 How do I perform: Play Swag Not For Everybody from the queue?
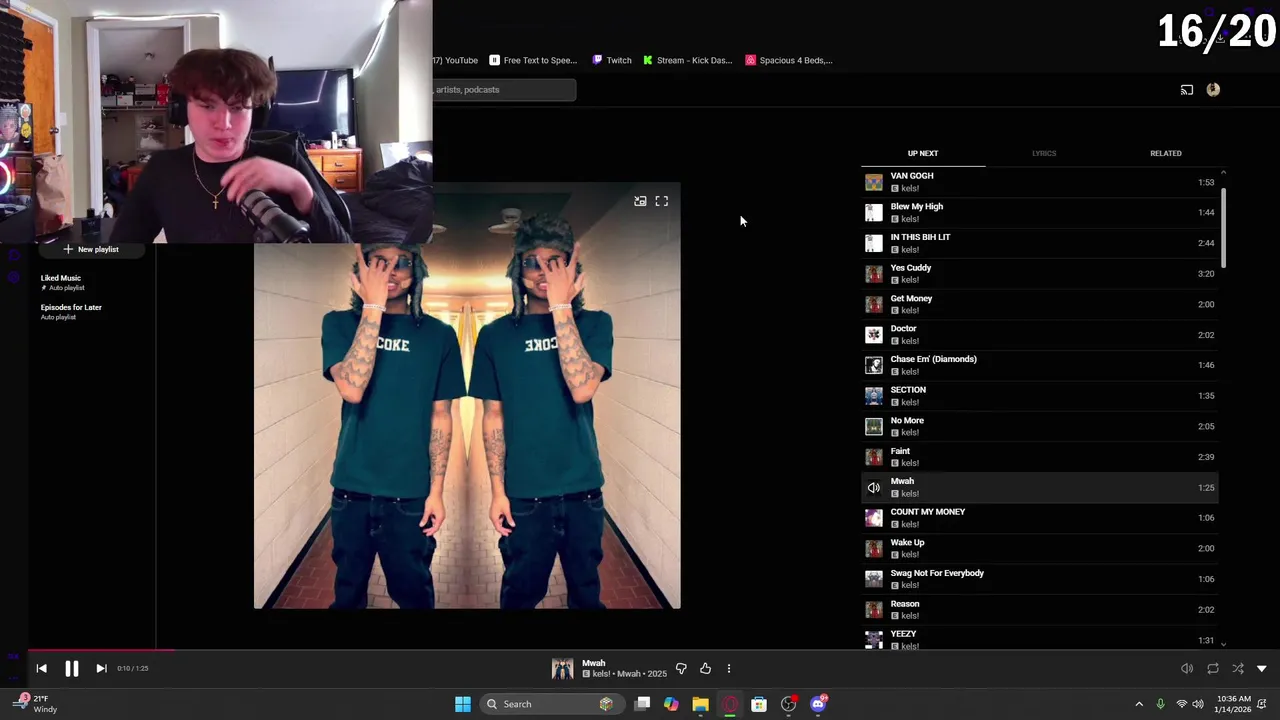pos(1040,578)
